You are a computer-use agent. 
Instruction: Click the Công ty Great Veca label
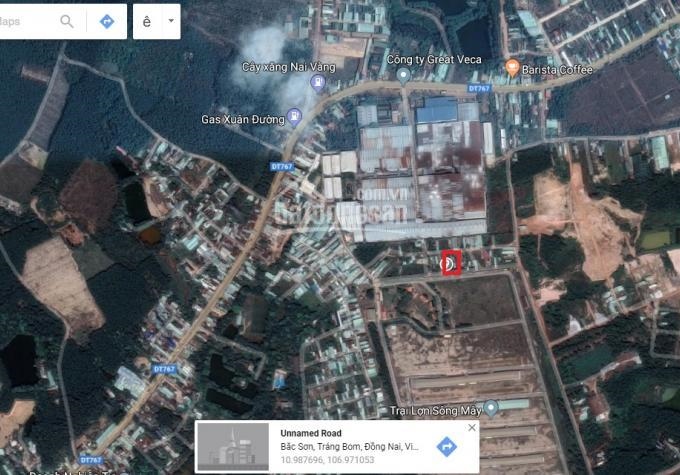[434, 59]
